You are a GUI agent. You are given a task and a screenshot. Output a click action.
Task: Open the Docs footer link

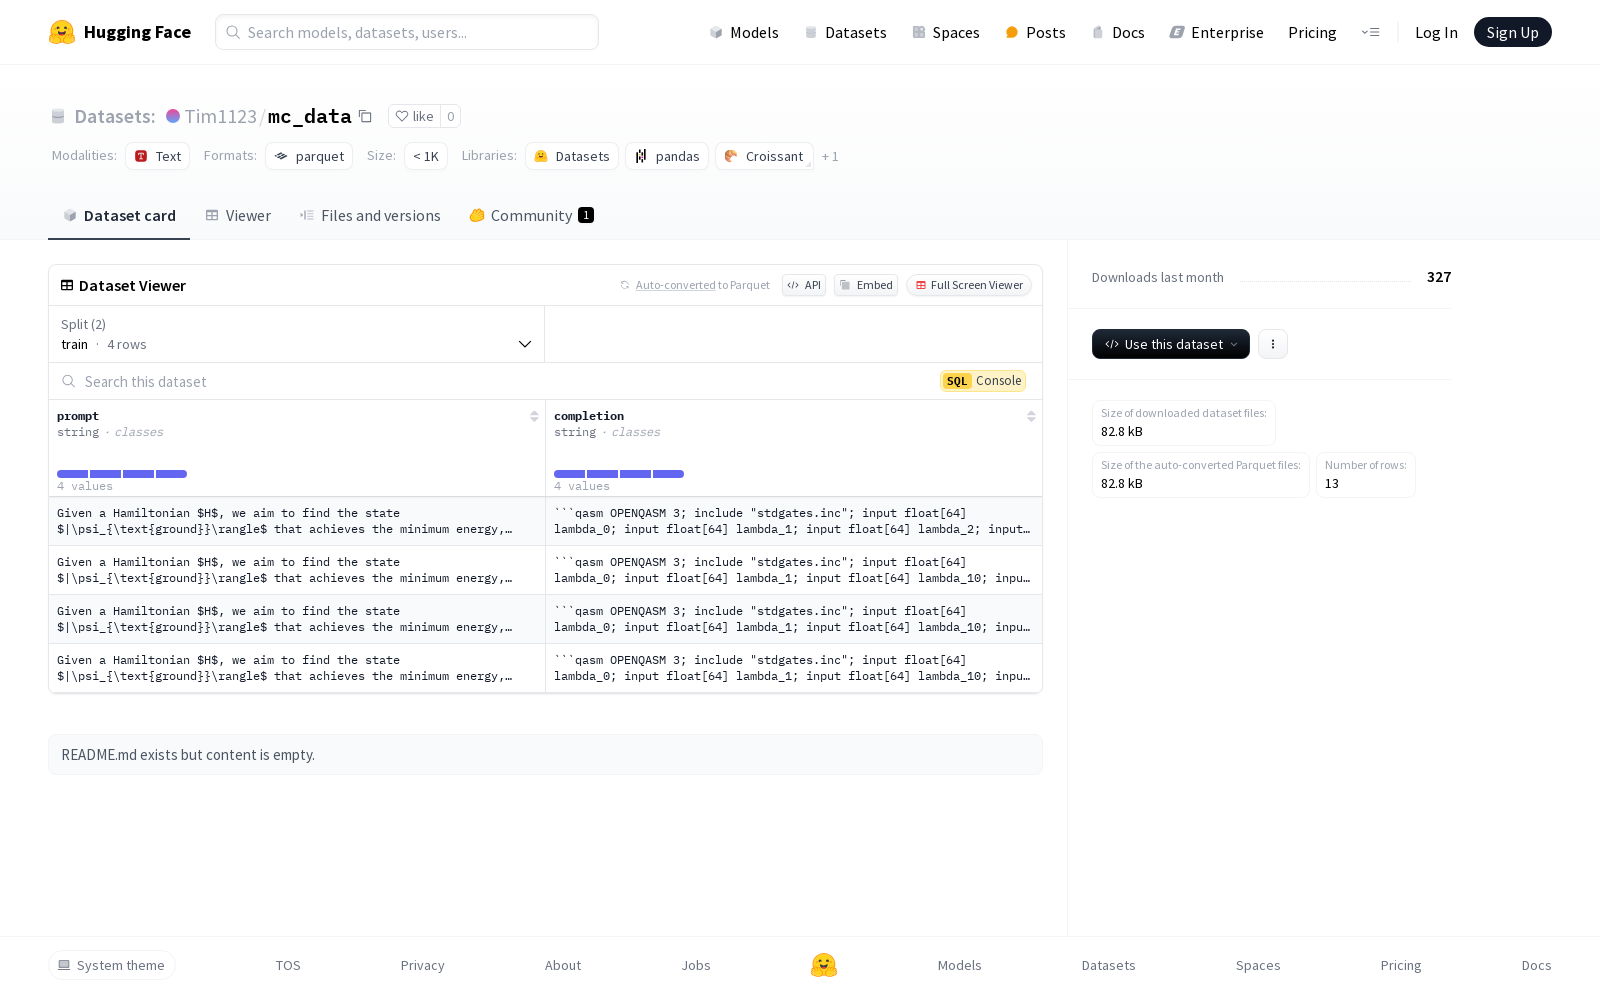(x=1537, y=965)
